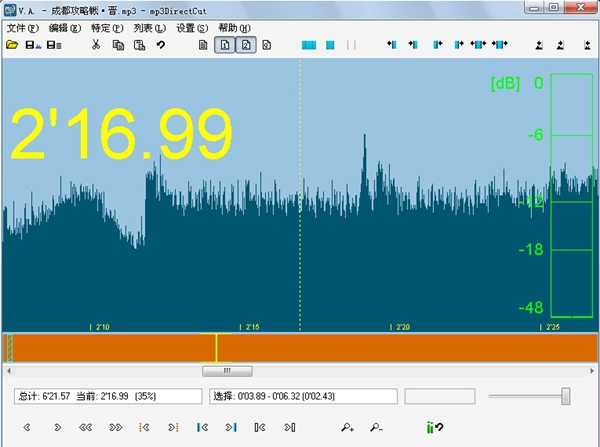Paste using the clipboard icon
The height and width of the screenshot is (447, 600).
[x=139, y=45]
